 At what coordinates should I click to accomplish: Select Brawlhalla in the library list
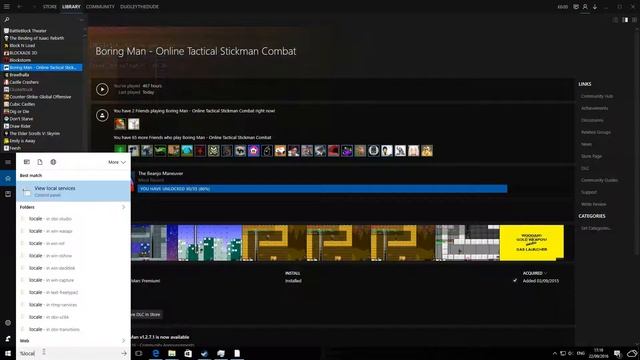(x=19, y=75)
